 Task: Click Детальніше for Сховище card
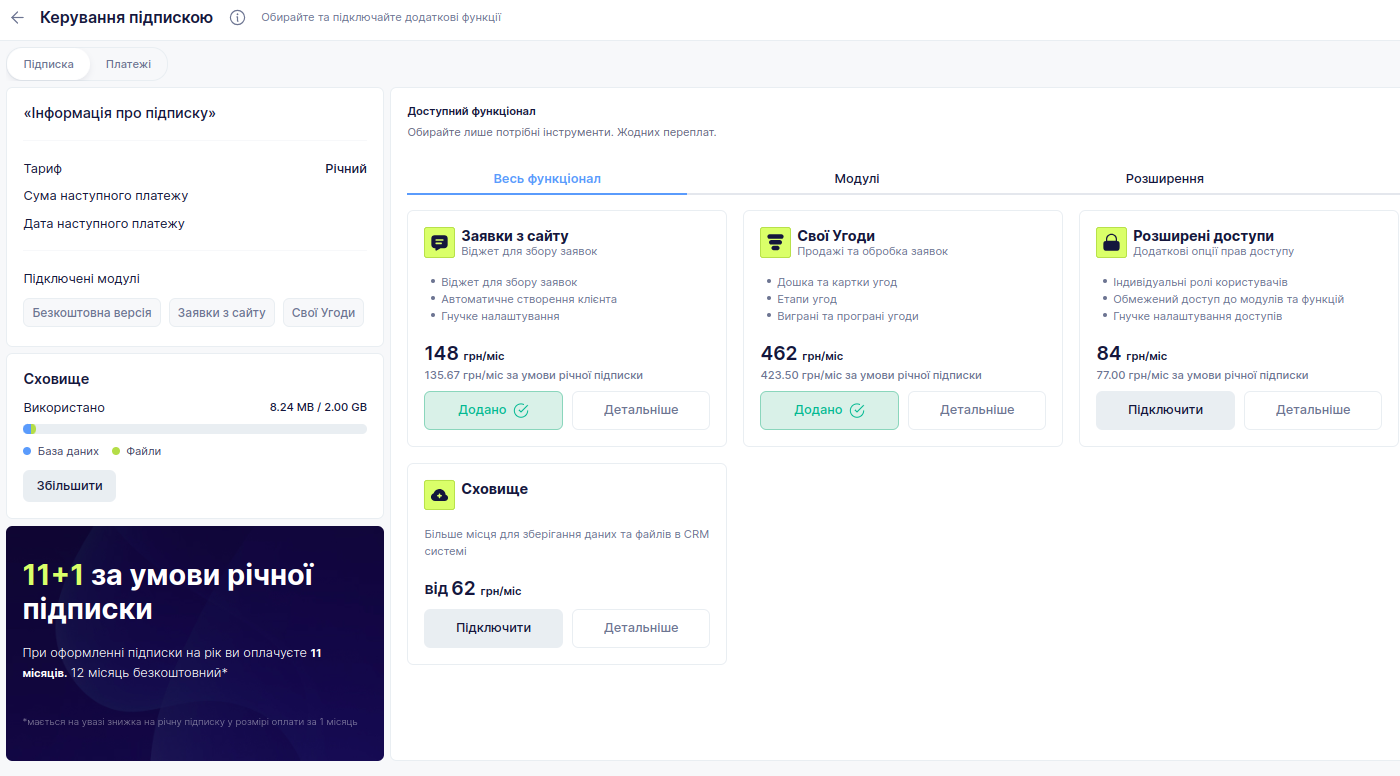click(x=641, y=628)
